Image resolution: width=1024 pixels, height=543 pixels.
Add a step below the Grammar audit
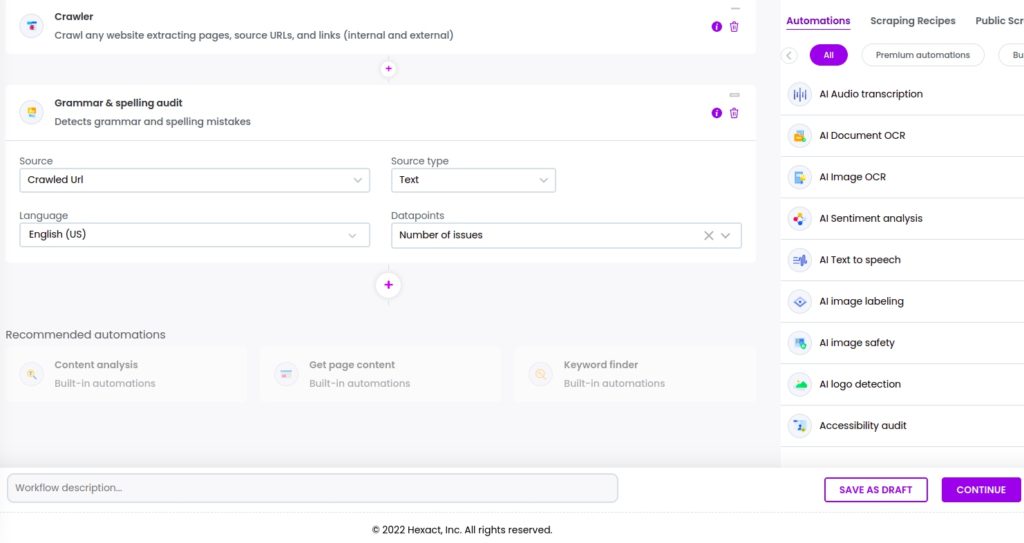click(x=389, y=285)
